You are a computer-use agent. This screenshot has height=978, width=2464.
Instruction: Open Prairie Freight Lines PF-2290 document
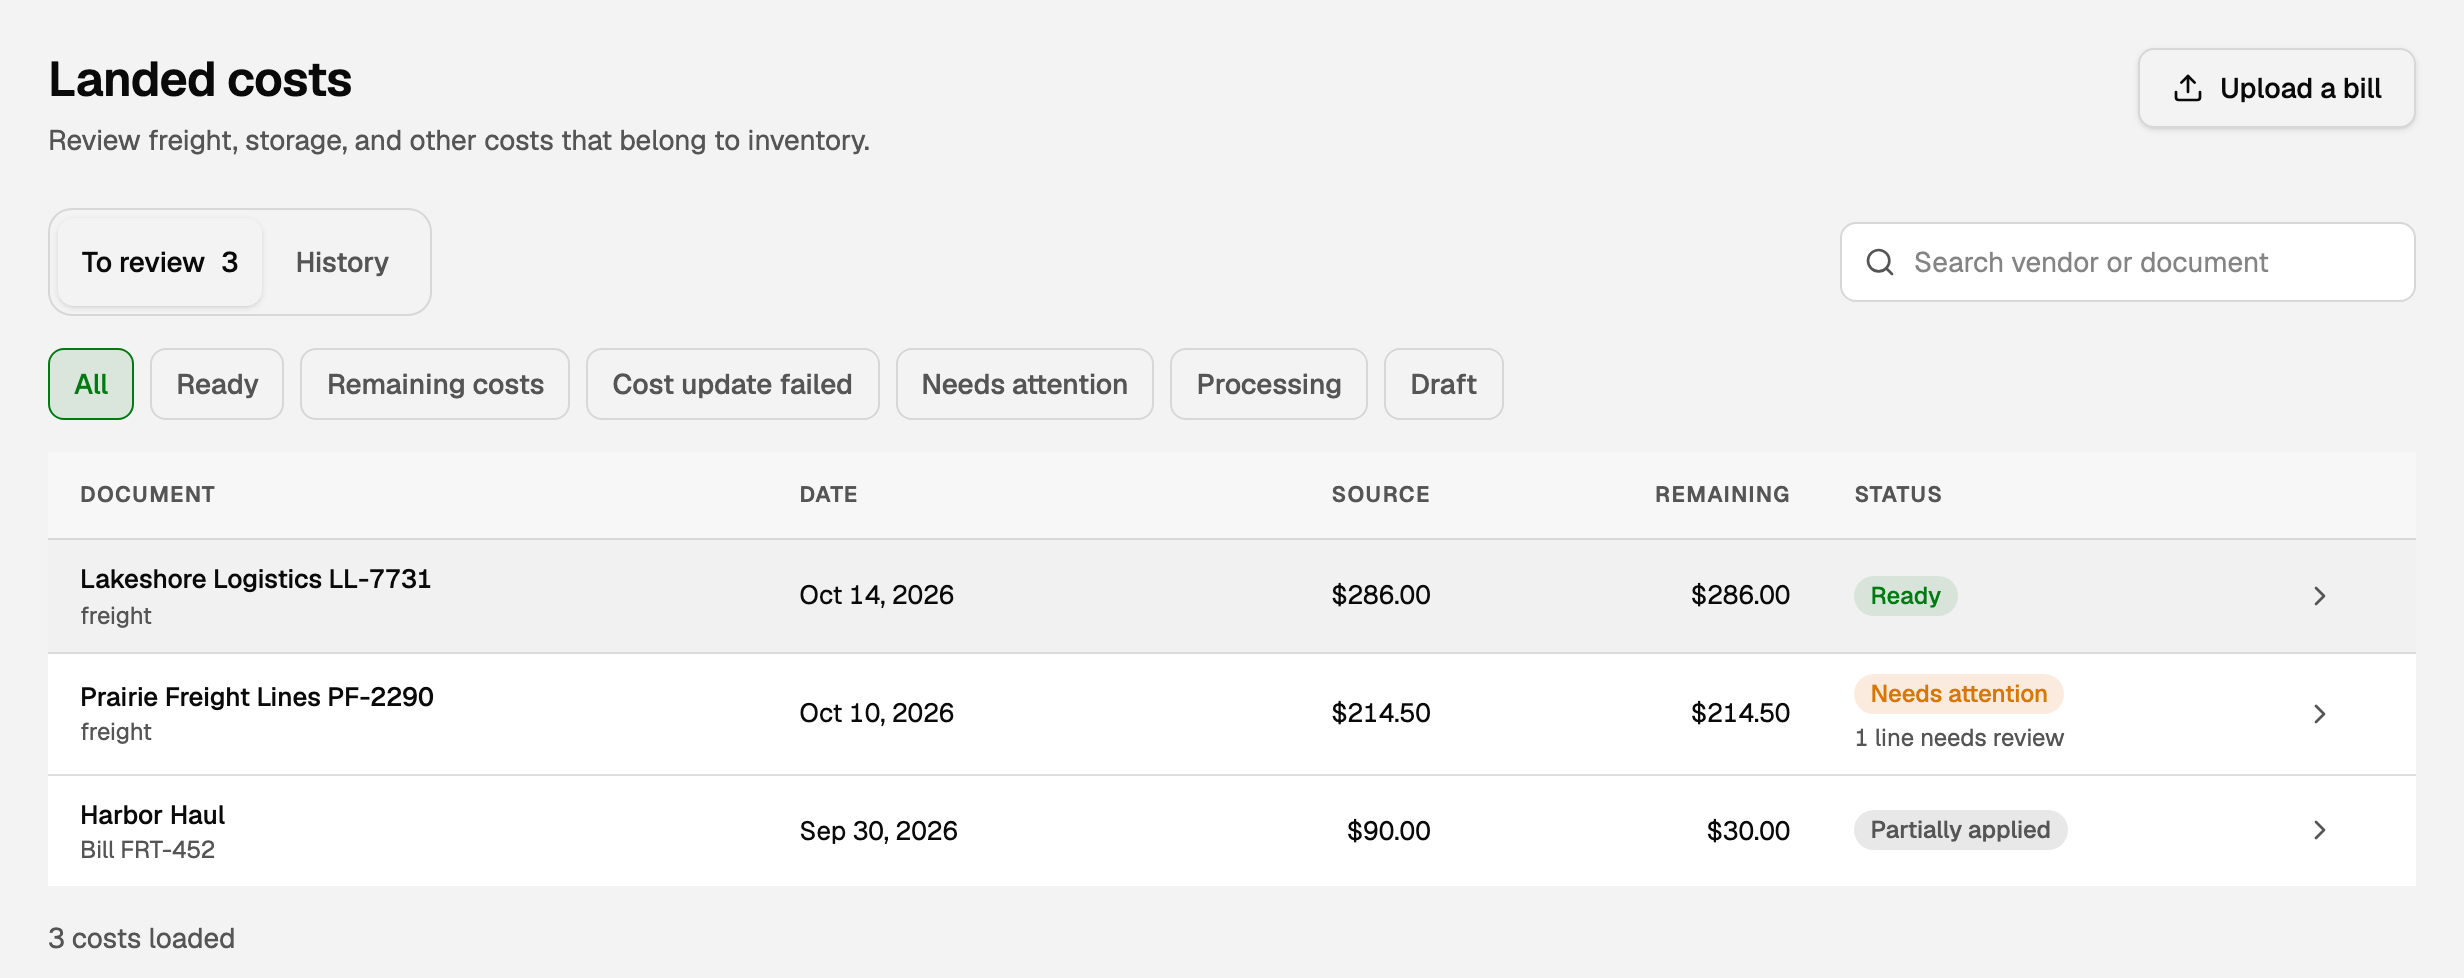(257, 697)
